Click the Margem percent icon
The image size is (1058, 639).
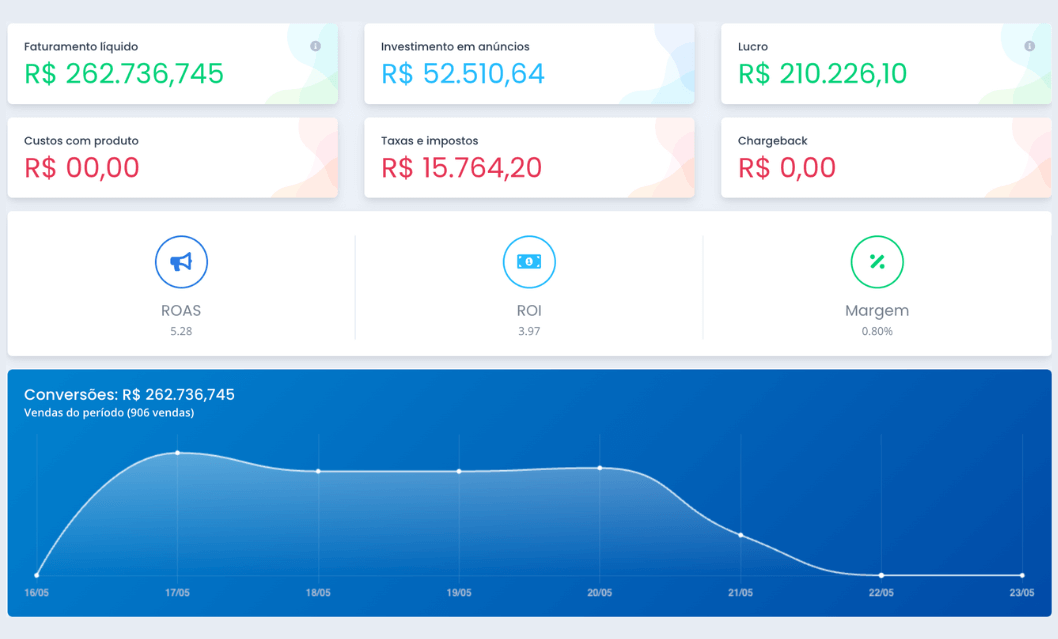pos(877,262)
